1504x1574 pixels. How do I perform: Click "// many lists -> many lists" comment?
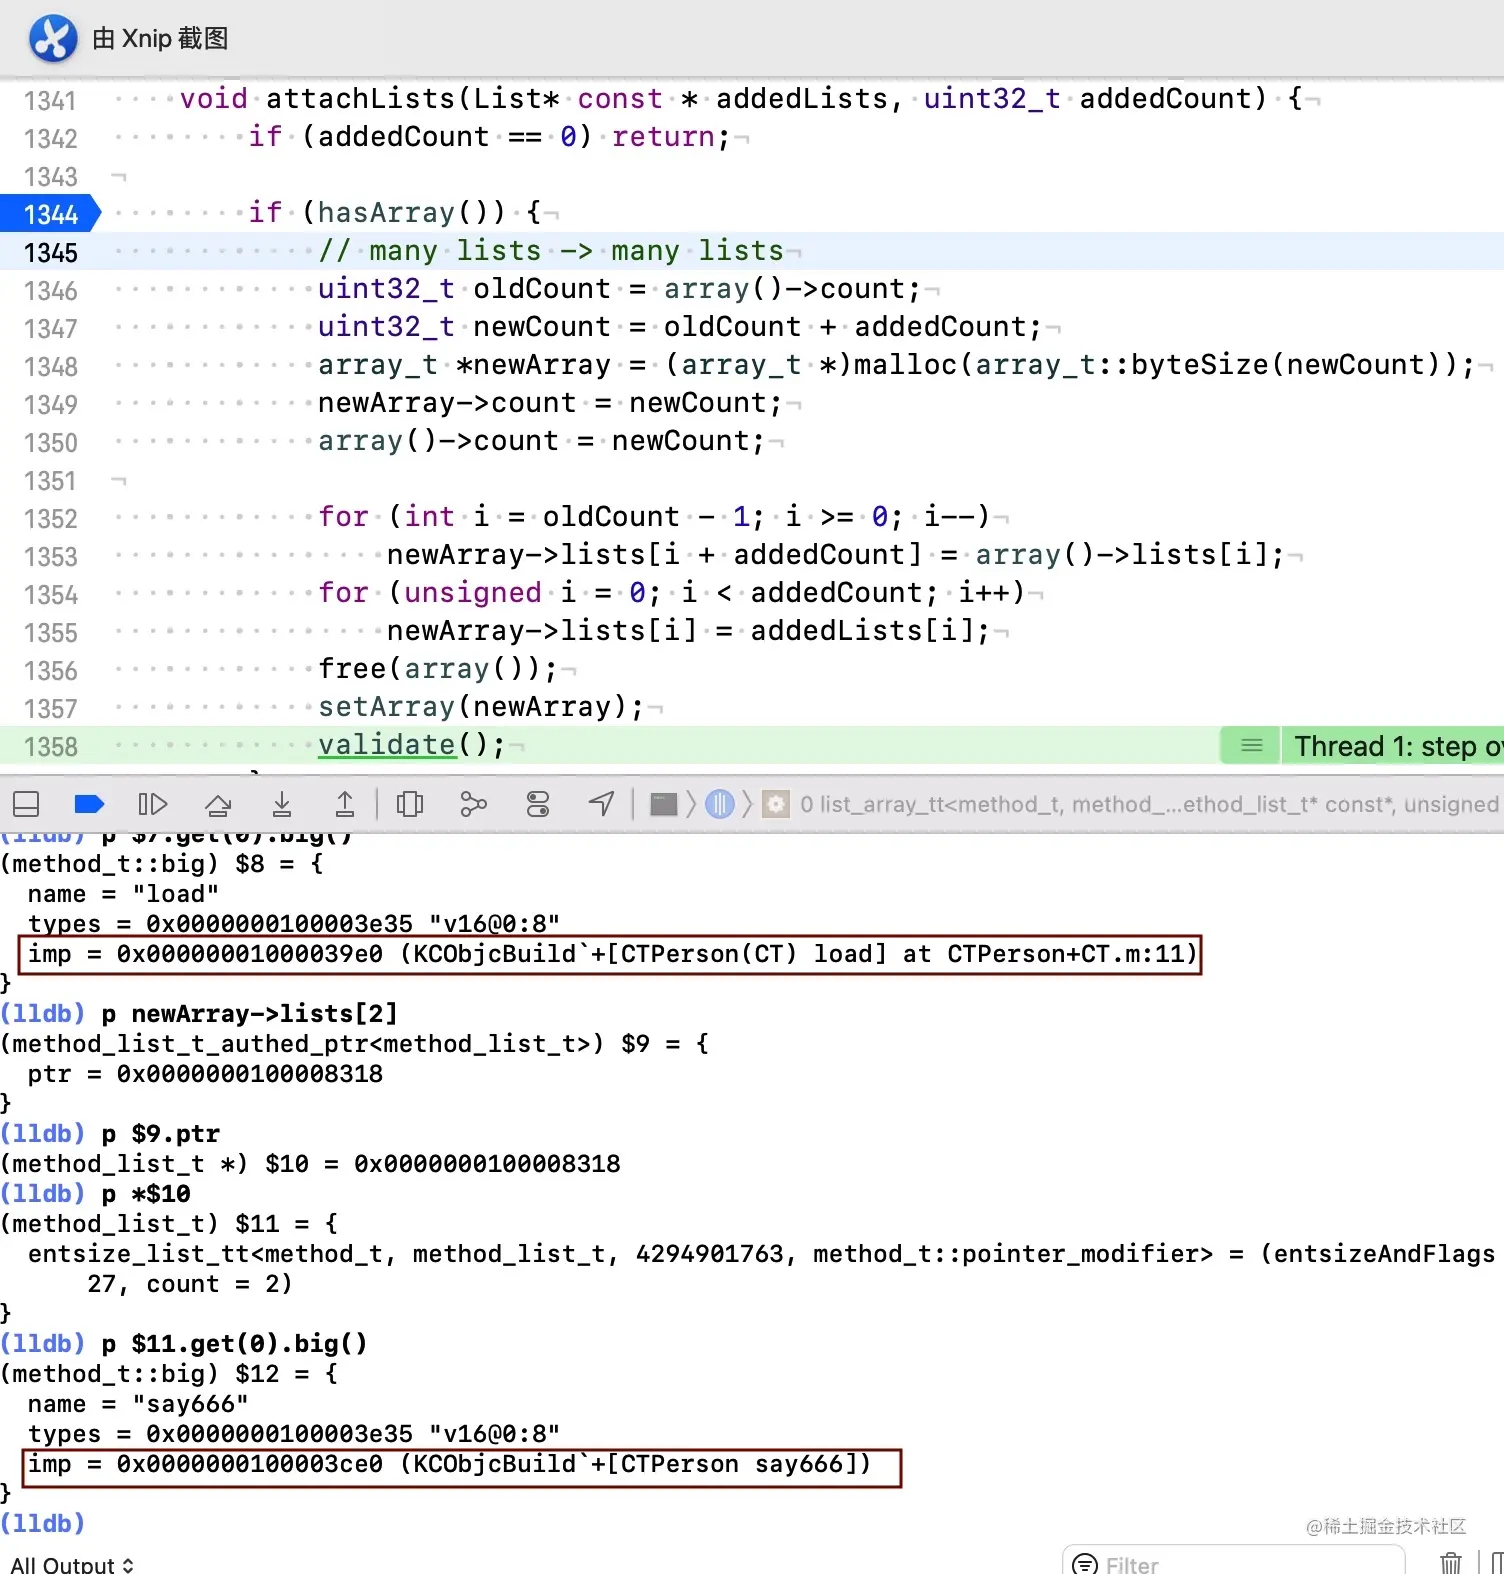(551, 250)
